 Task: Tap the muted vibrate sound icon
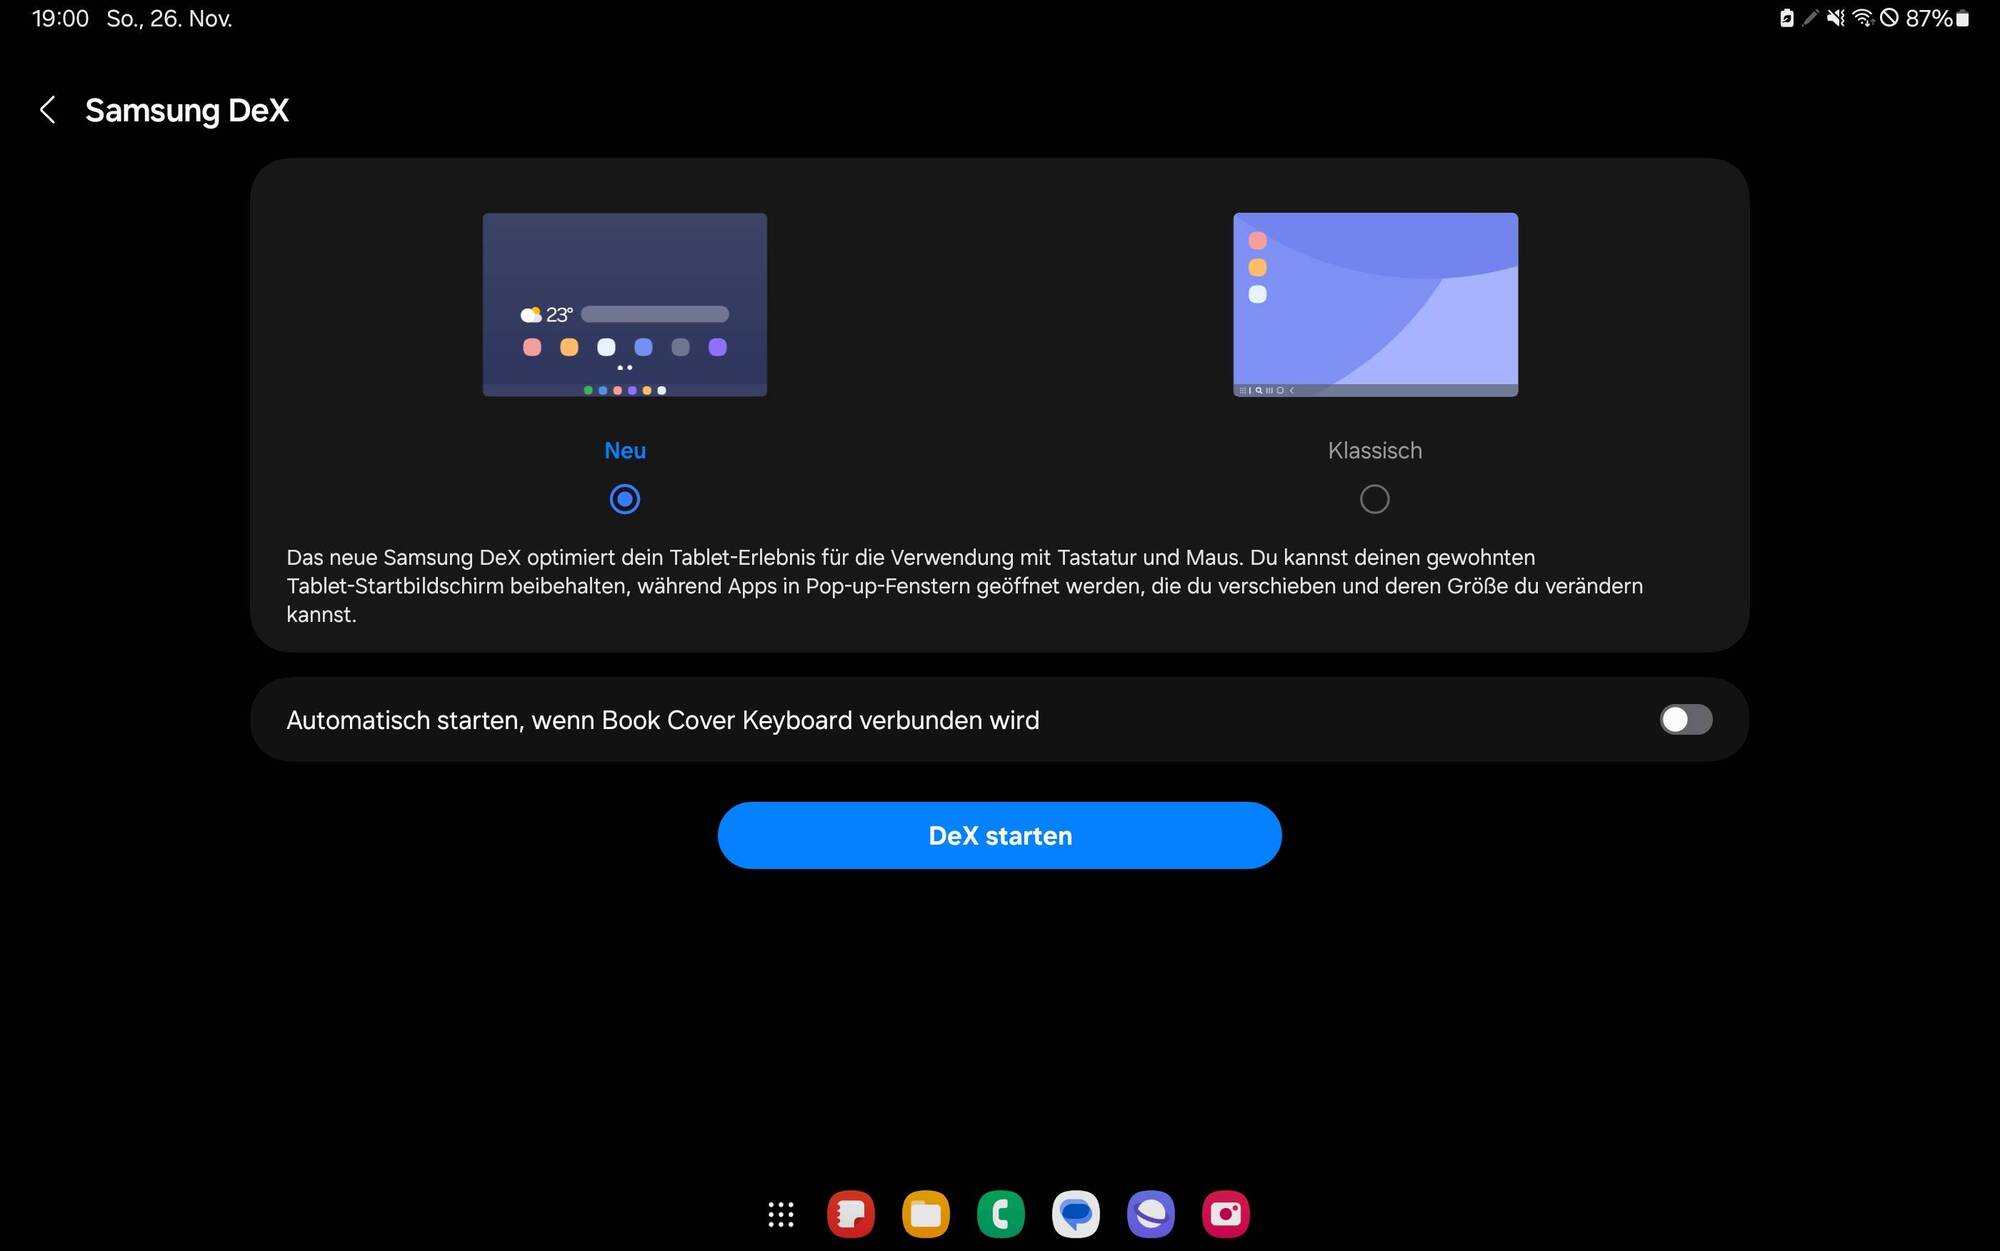click(x=1836, y=18)
